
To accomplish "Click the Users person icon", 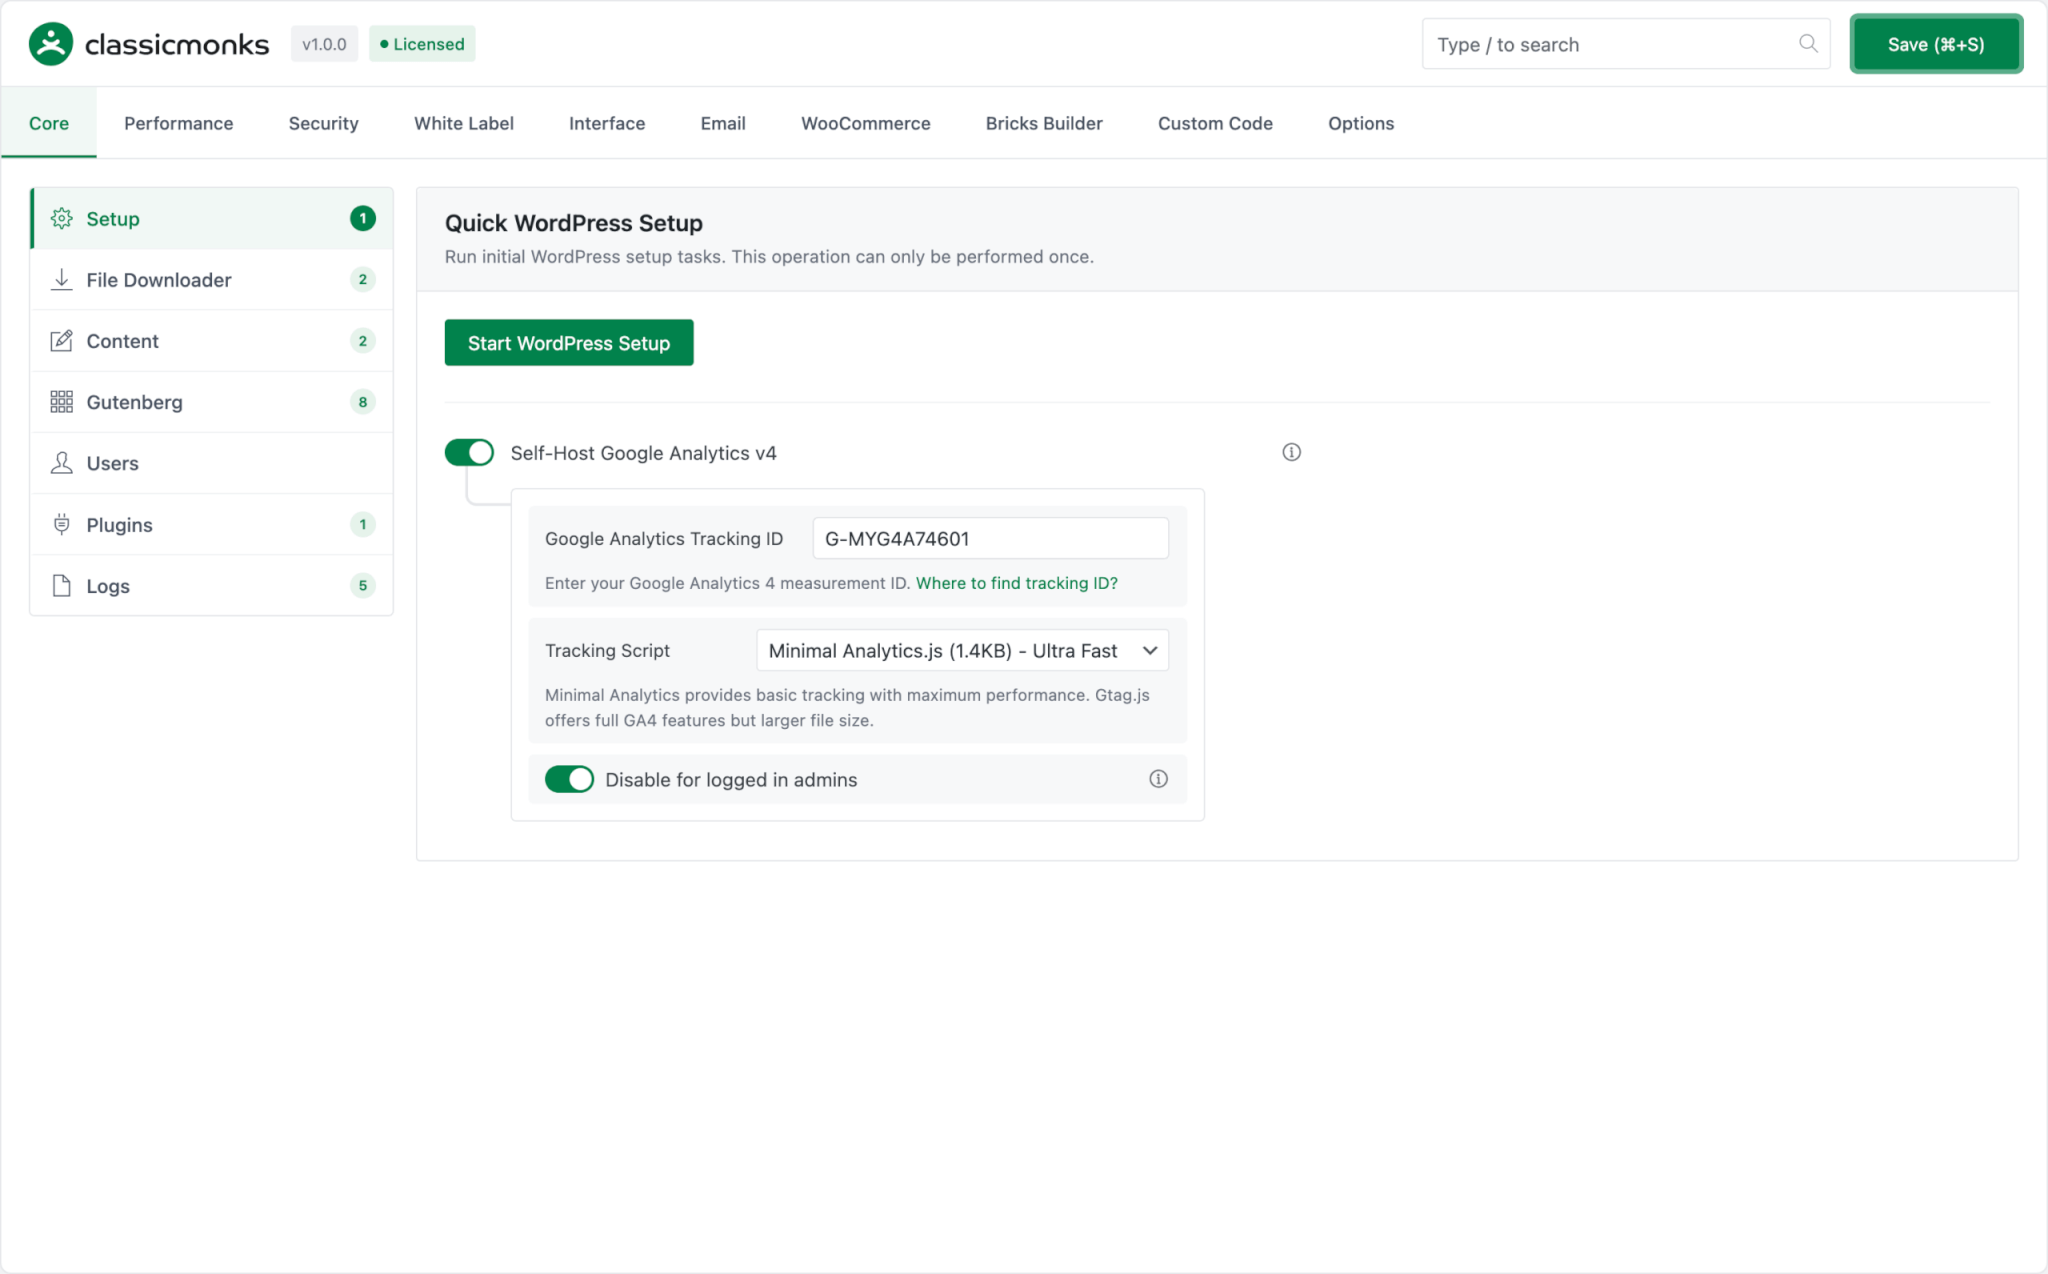I will [x=62, y=463].
